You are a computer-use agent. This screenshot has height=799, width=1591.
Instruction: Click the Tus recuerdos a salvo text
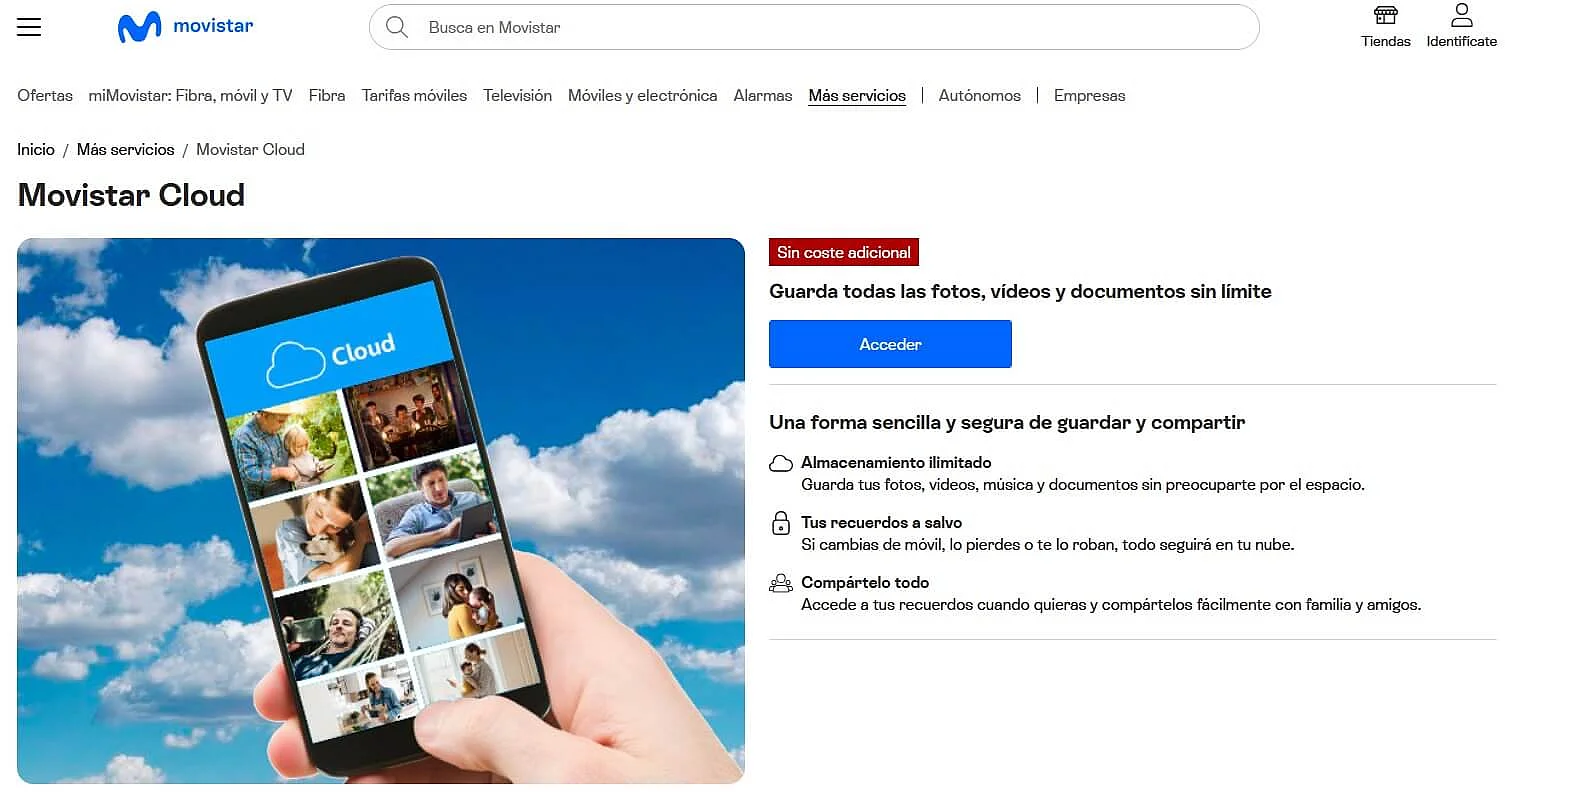coord(881,523)
